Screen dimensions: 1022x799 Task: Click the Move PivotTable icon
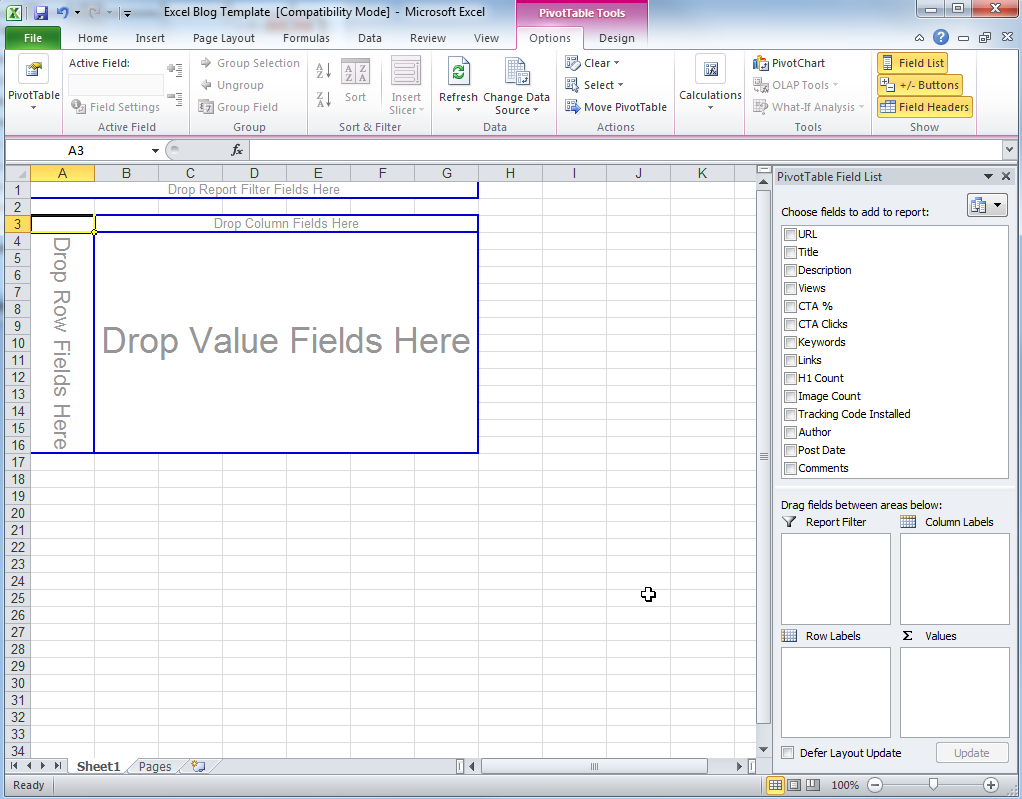[x=572, y=106]
